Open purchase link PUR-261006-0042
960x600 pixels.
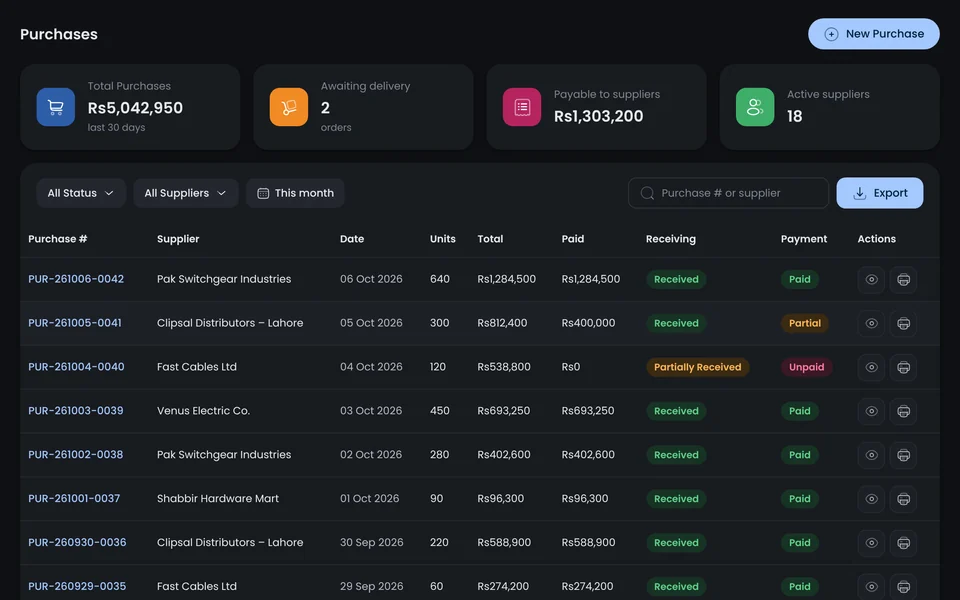point(76,279)
